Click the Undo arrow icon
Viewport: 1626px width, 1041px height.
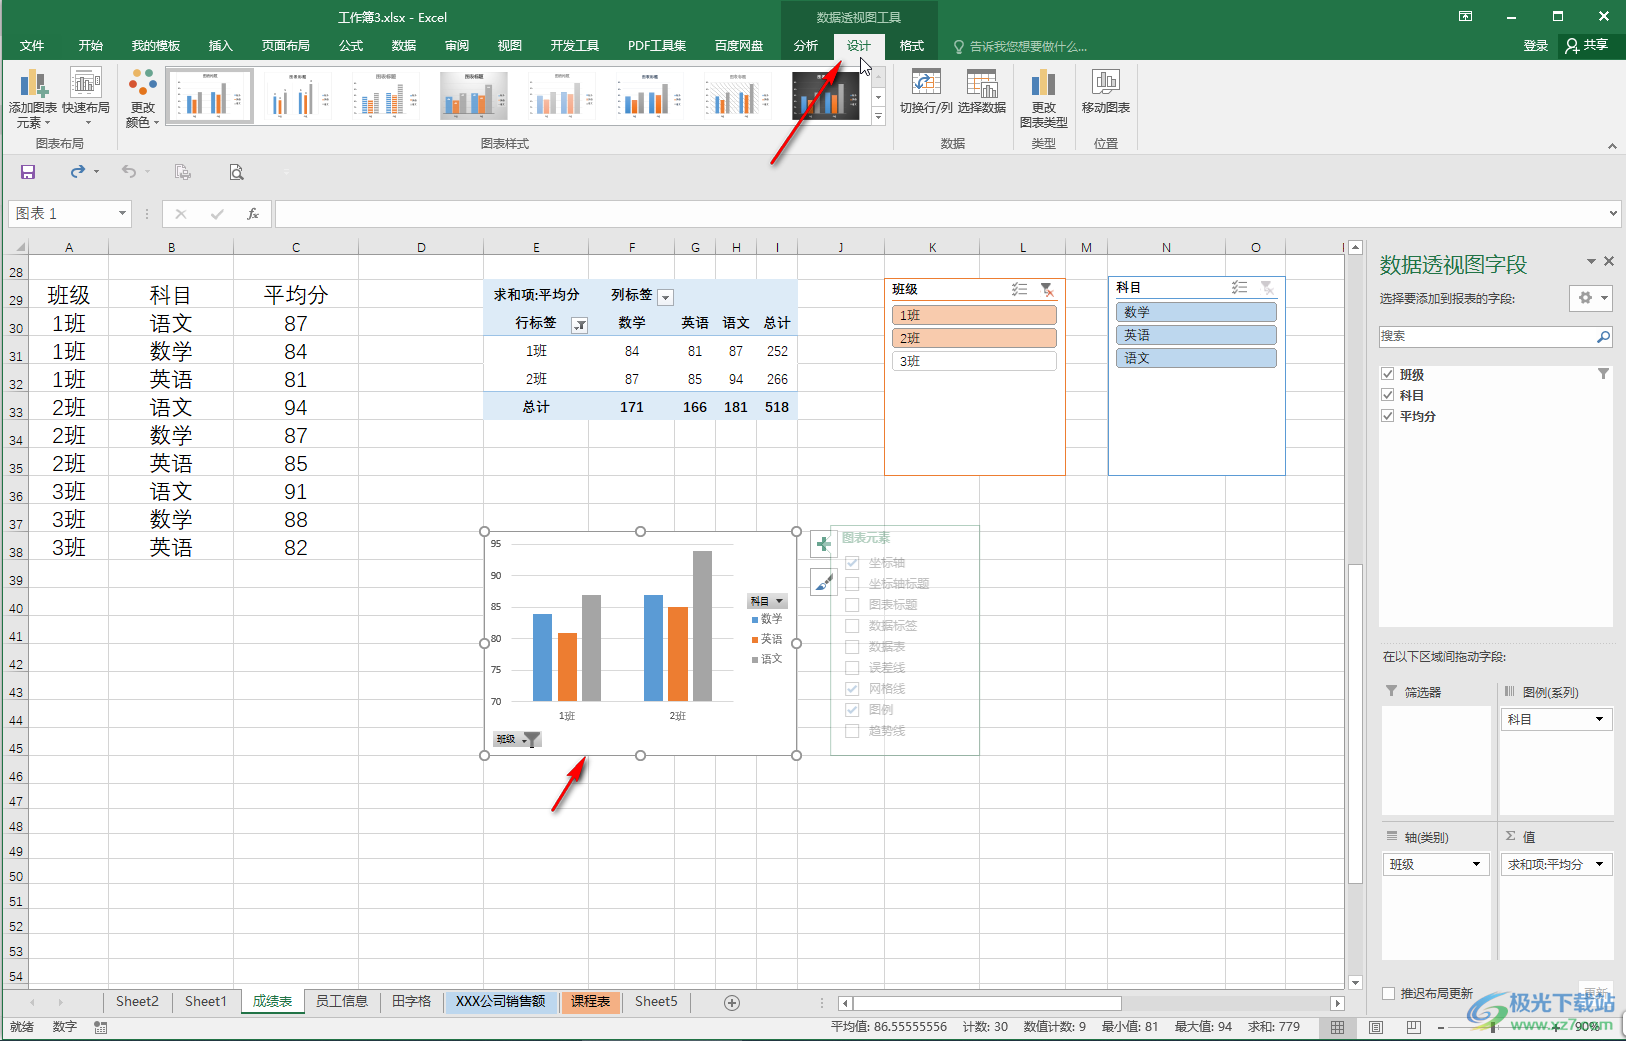pos(129,172)
